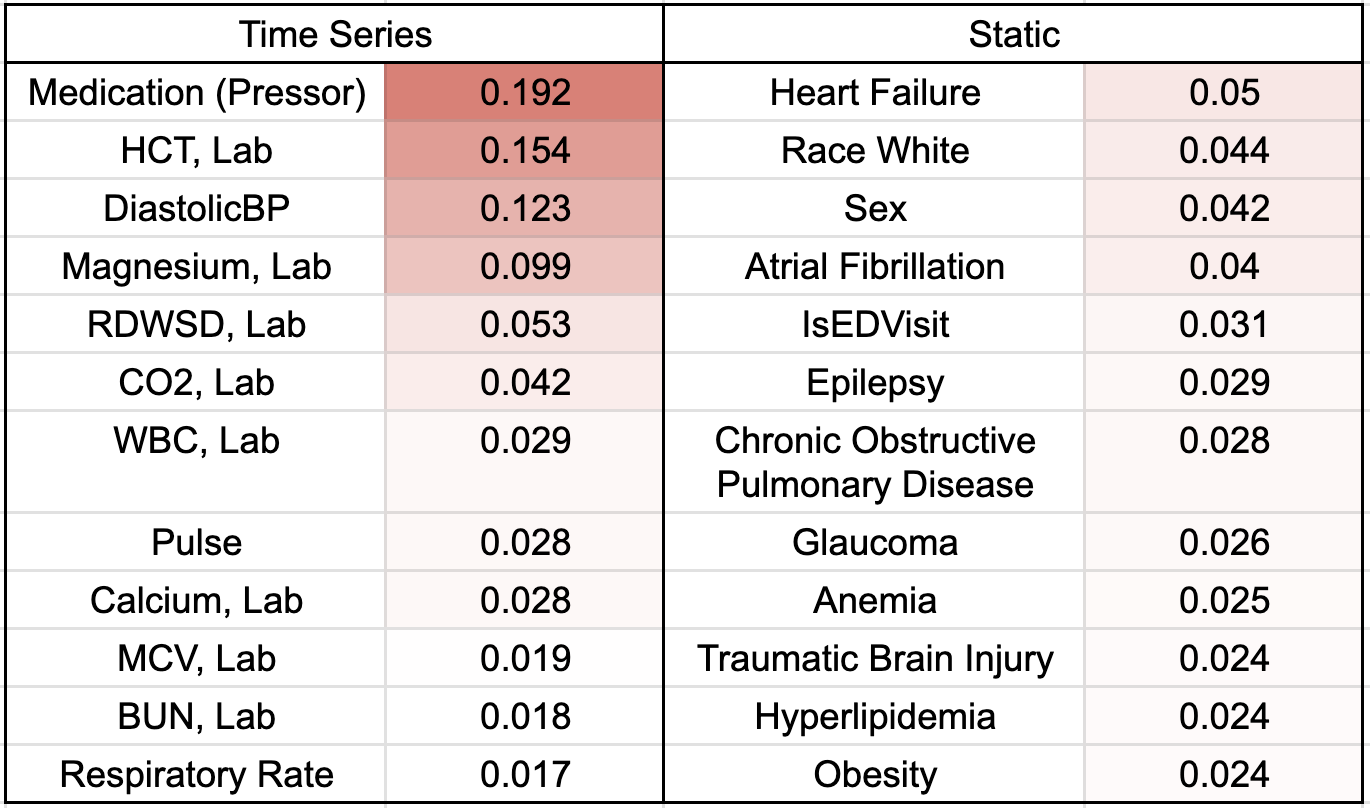The width and height of the screenshot is (1370, 808).
Task: Click the Atrial Fibrillation cell
Action: coord(875,267)
